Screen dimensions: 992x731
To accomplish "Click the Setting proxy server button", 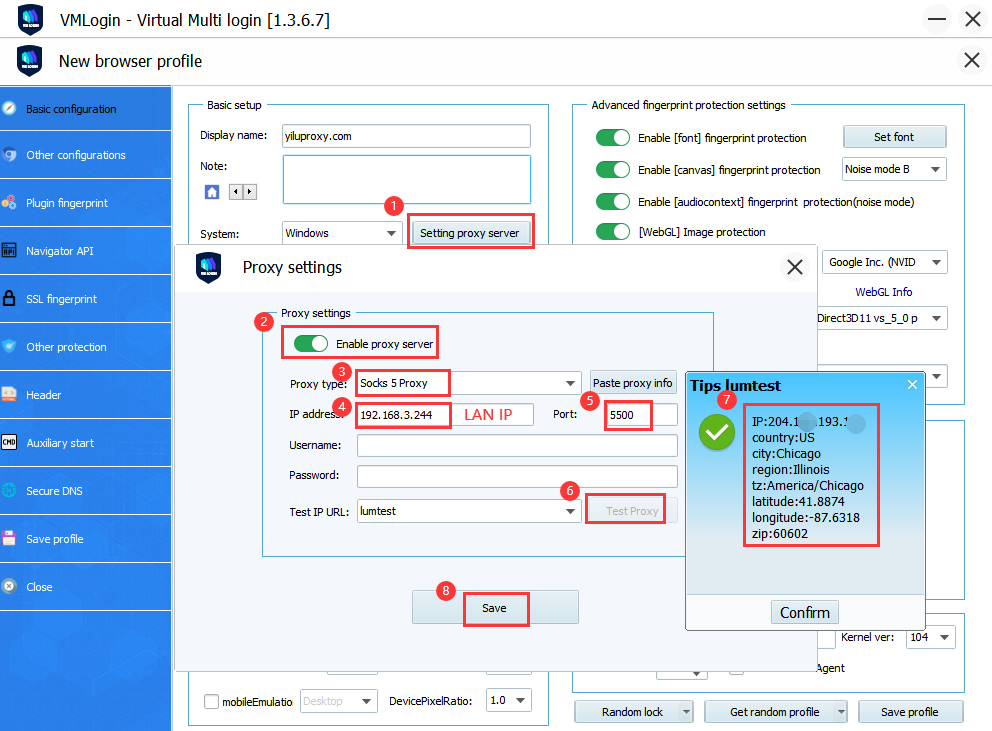I will 470,232.
